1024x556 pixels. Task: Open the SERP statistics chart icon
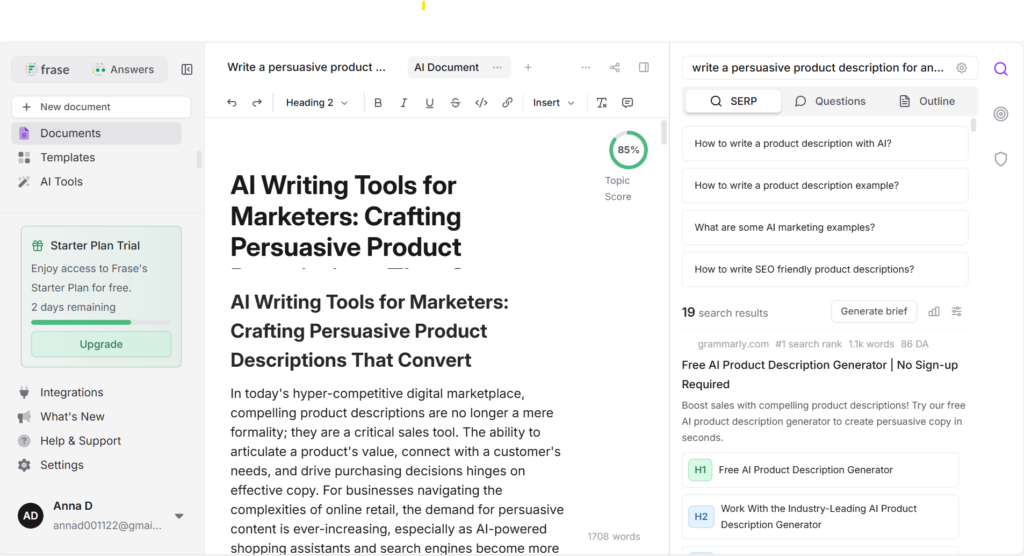[934, 312]
